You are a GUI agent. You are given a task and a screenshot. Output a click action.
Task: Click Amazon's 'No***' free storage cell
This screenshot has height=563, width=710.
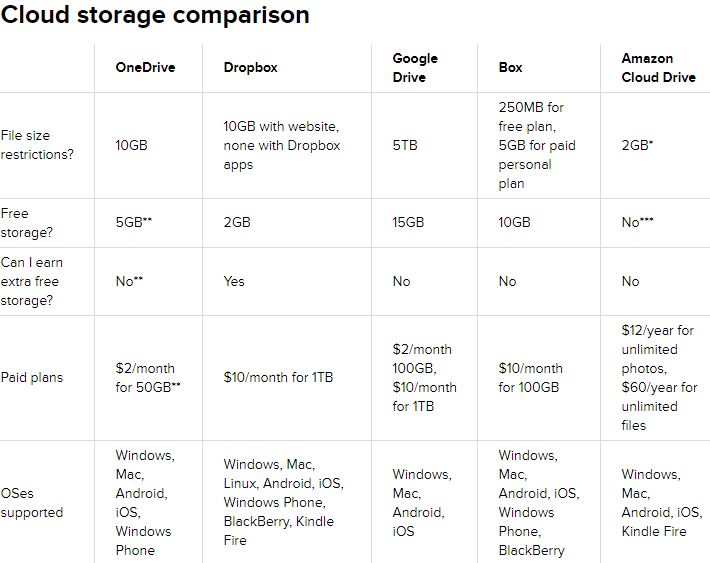pos(637,222)
